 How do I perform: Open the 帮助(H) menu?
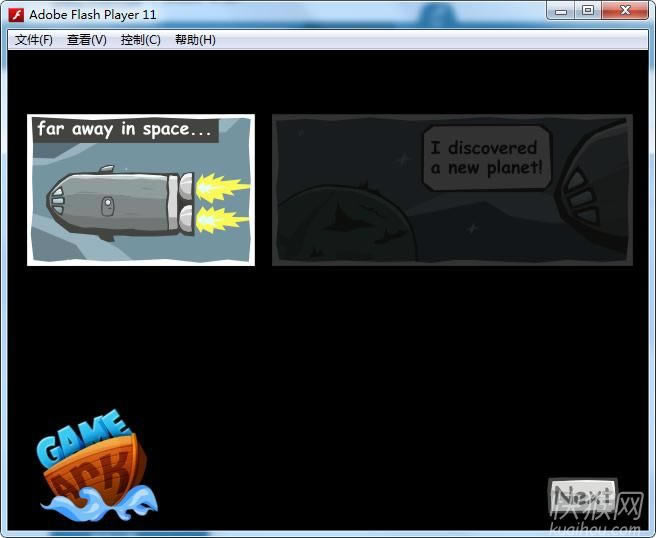(195, 40)
